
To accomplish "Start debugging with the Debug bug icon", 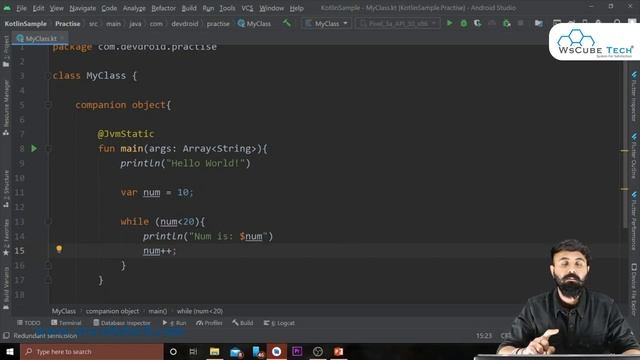I will point(464,23).
